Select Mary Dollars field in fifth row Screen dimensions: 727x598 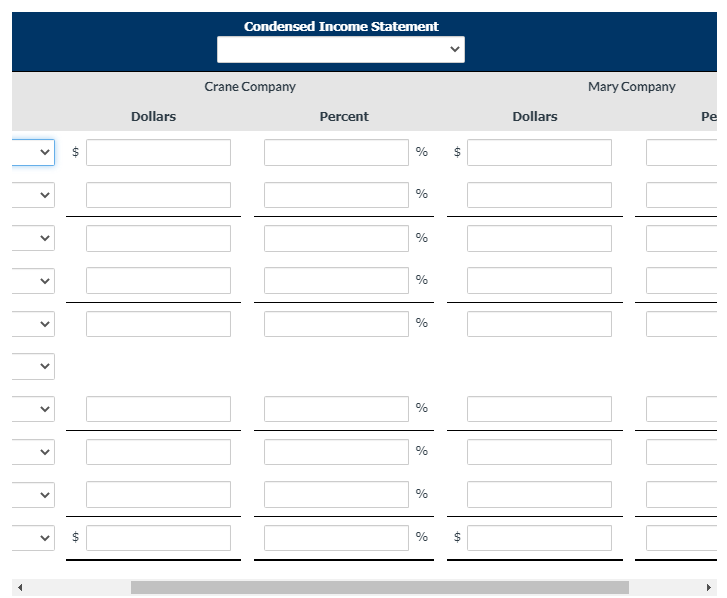pyautogui.click(x=539, y=324)
